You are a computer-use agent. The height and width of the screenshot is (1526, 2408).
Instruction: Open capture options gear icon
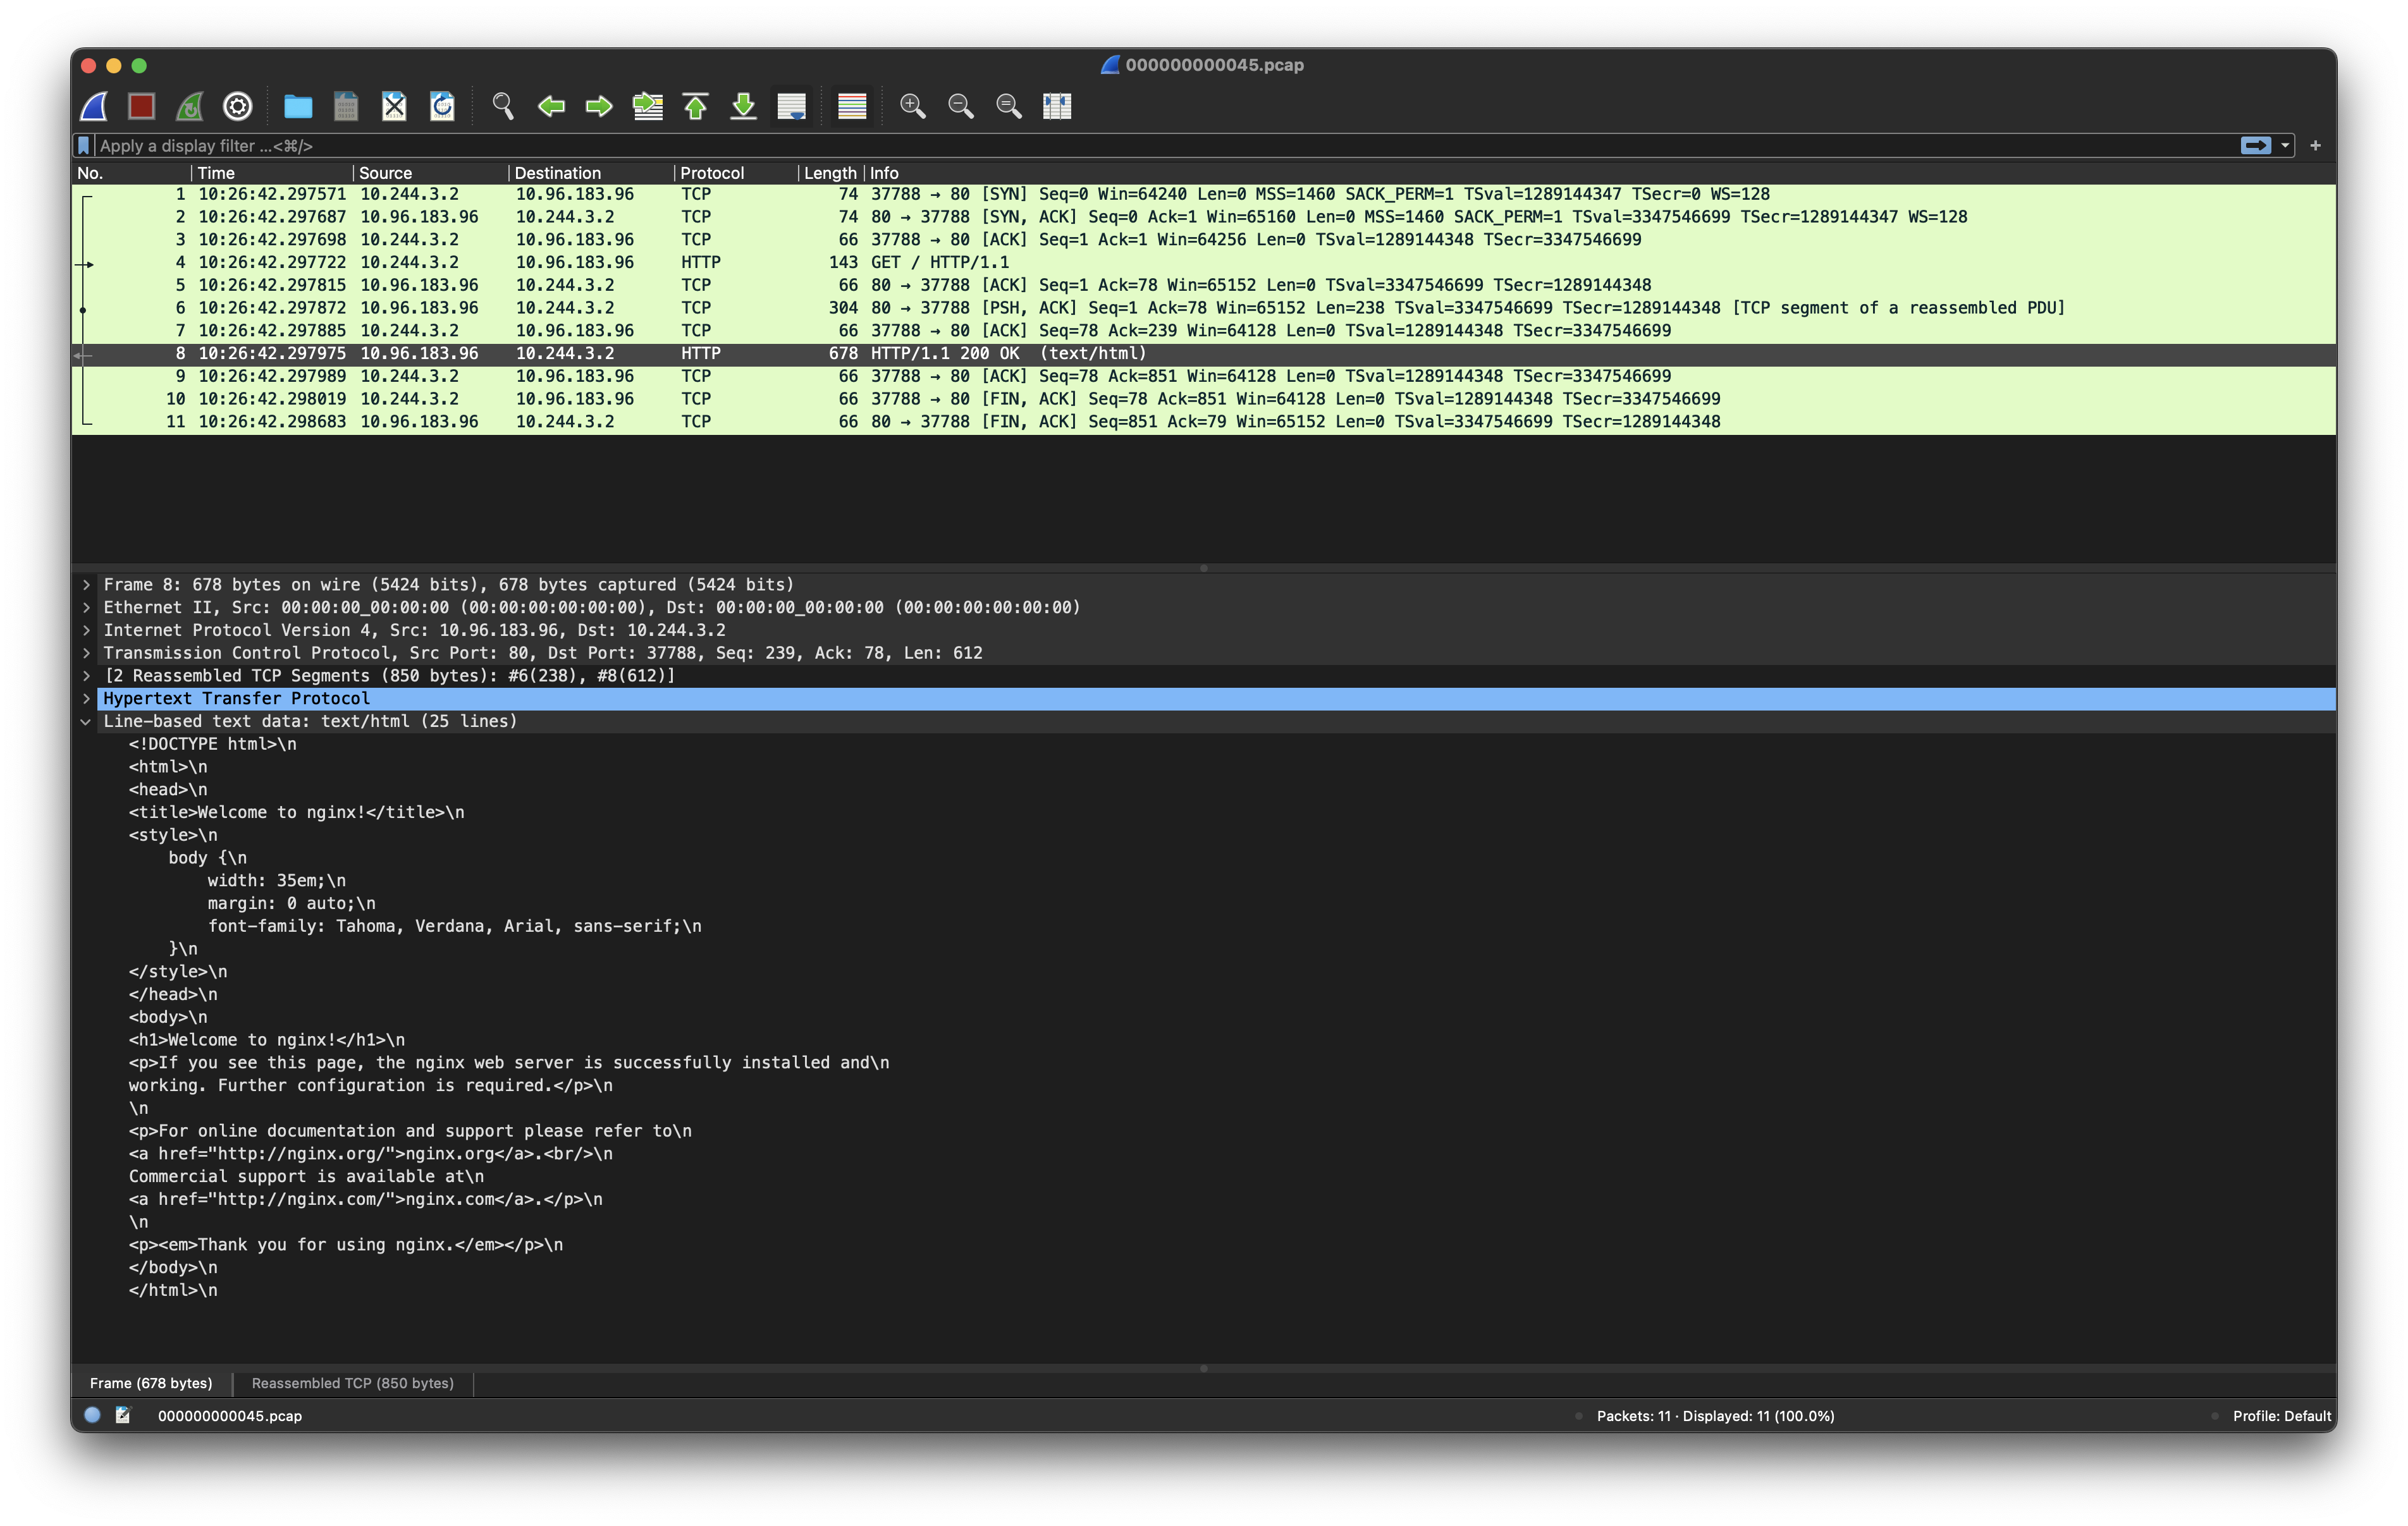238,106
